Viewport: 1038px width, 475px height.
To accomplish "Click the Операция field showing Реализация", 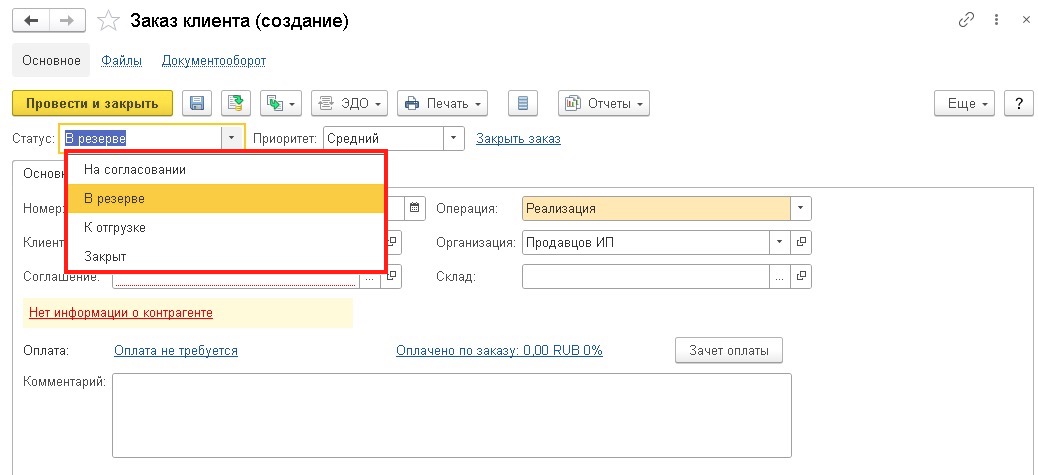I will point(656,208).
